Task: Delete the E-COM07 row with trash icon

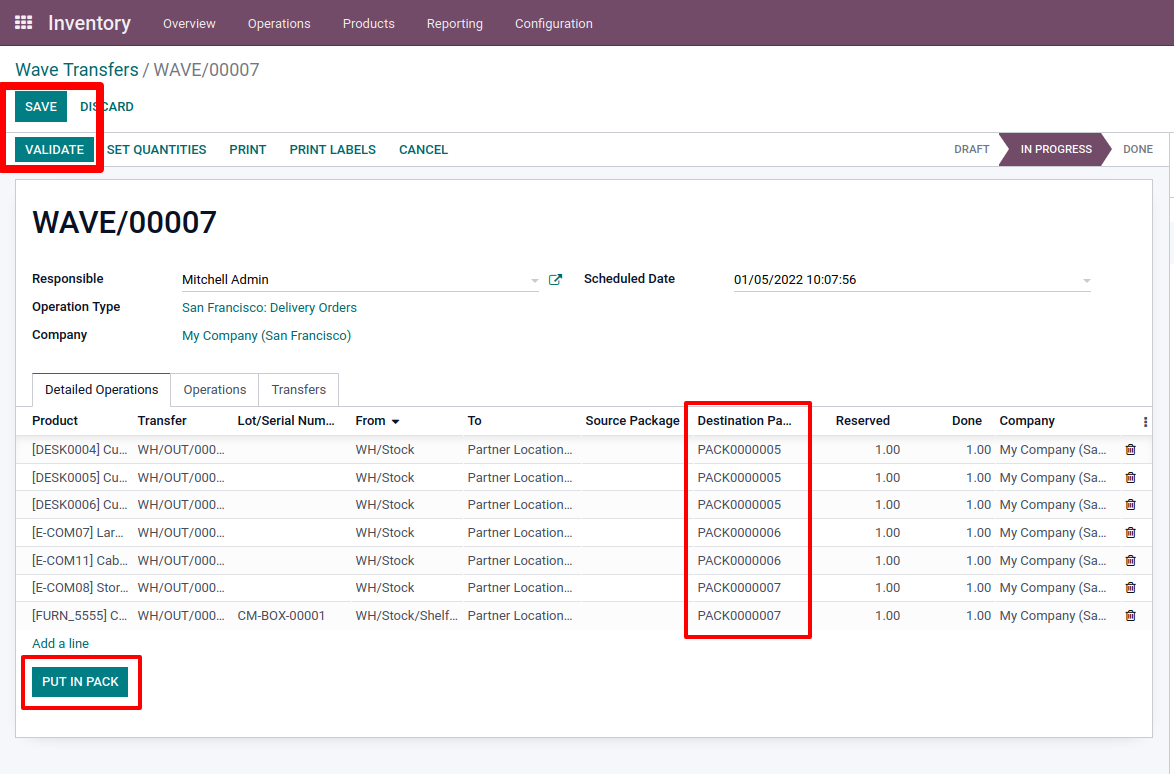Action: click(1131, 532)
